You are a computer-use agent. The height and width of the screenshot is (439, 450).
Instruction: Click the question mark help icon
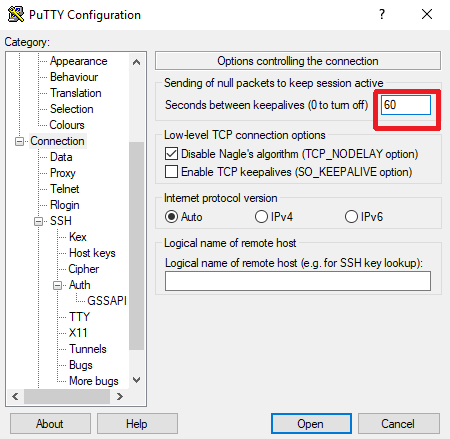coord(382,14)
